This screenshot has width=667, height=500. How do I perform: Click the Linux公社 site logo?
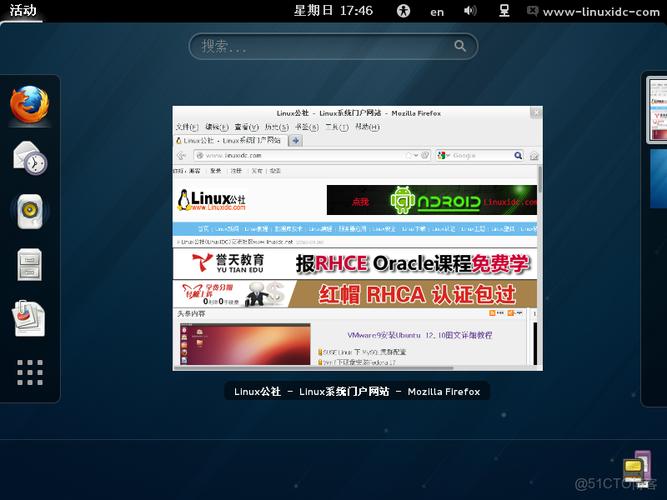click(211, 200)
